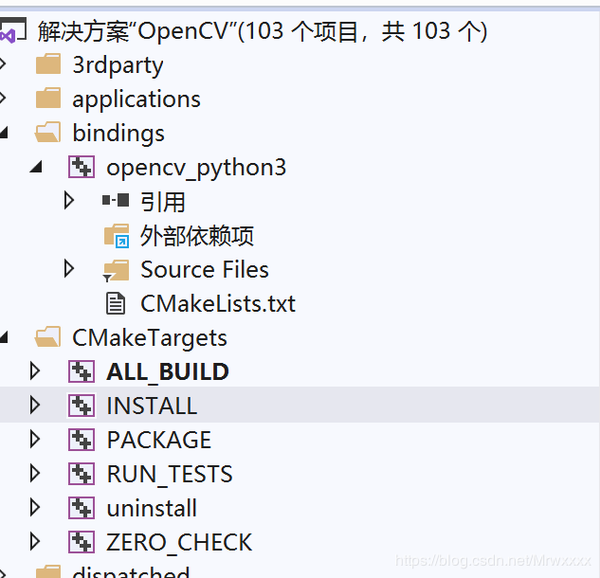Click the CMakeLists.txt file icon

(115, 303)
